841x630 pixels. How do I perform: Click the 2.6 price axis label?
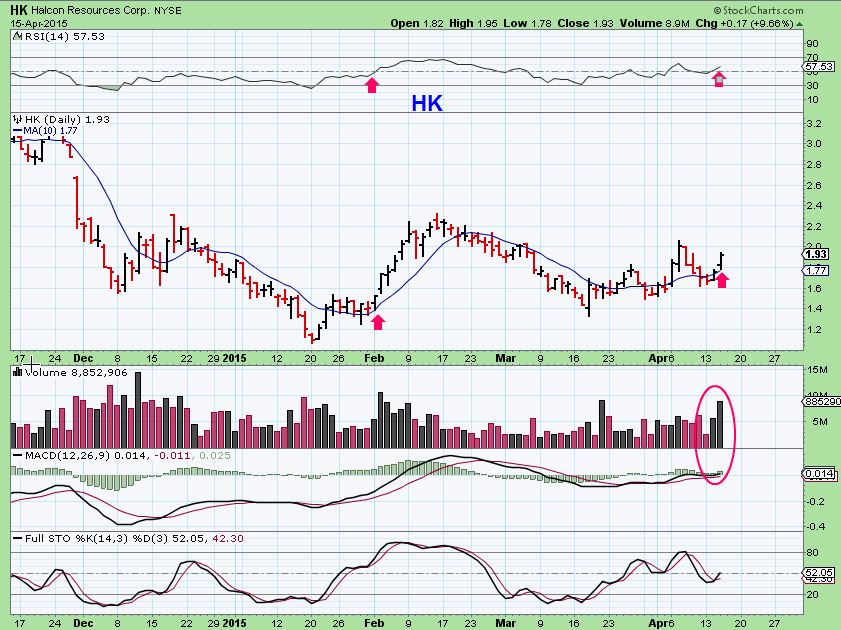pyautogui.click(x=814, y=186)
